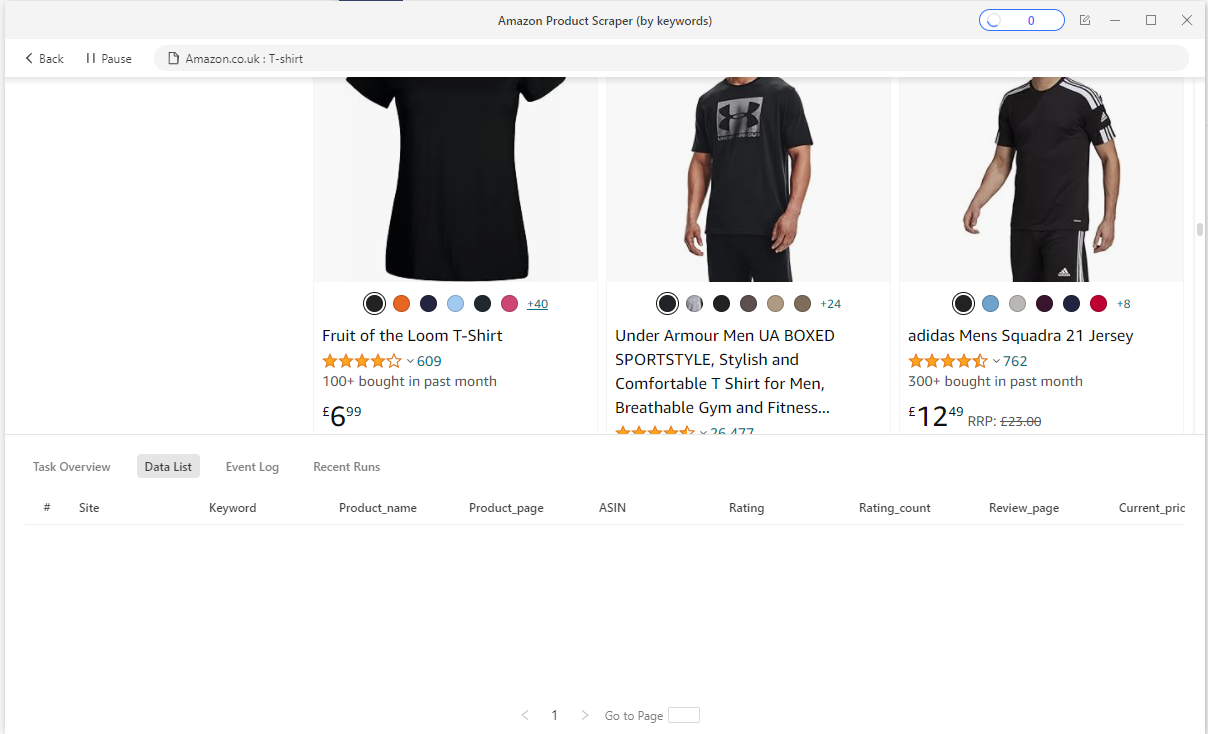Image resolution: width=1208 pixels, height=734 pixels.
Task: Click the Site column header
Action: pyautogui.click(x=89, y=508)
